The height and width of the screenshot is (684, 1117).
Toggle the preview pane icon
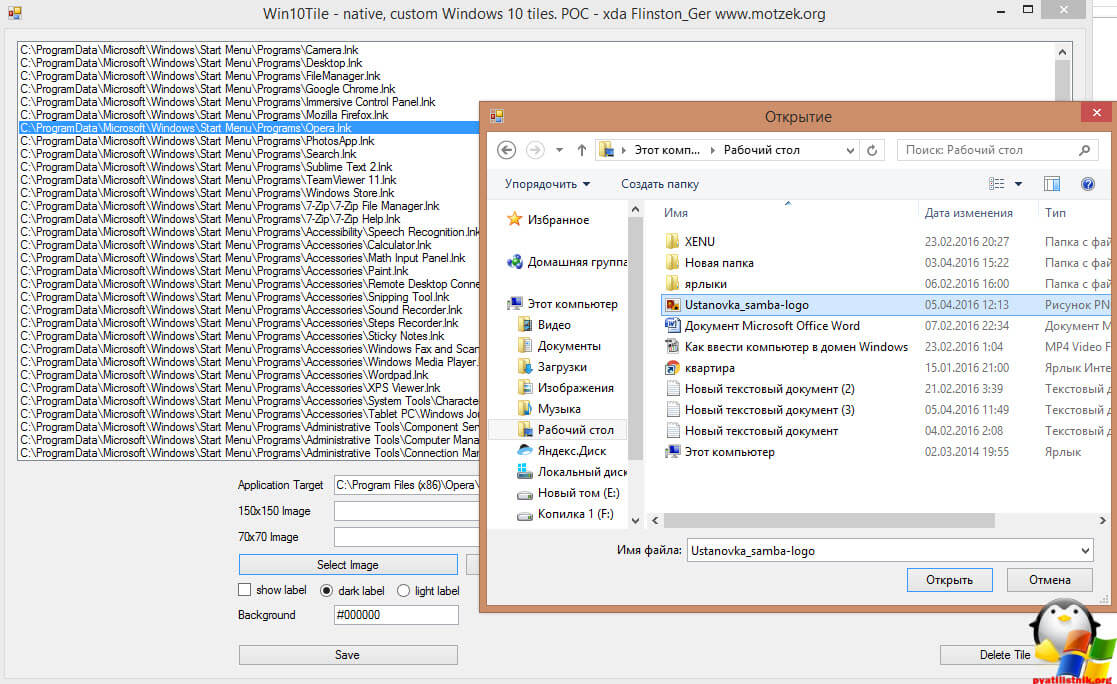click(x=1052, y=184)
